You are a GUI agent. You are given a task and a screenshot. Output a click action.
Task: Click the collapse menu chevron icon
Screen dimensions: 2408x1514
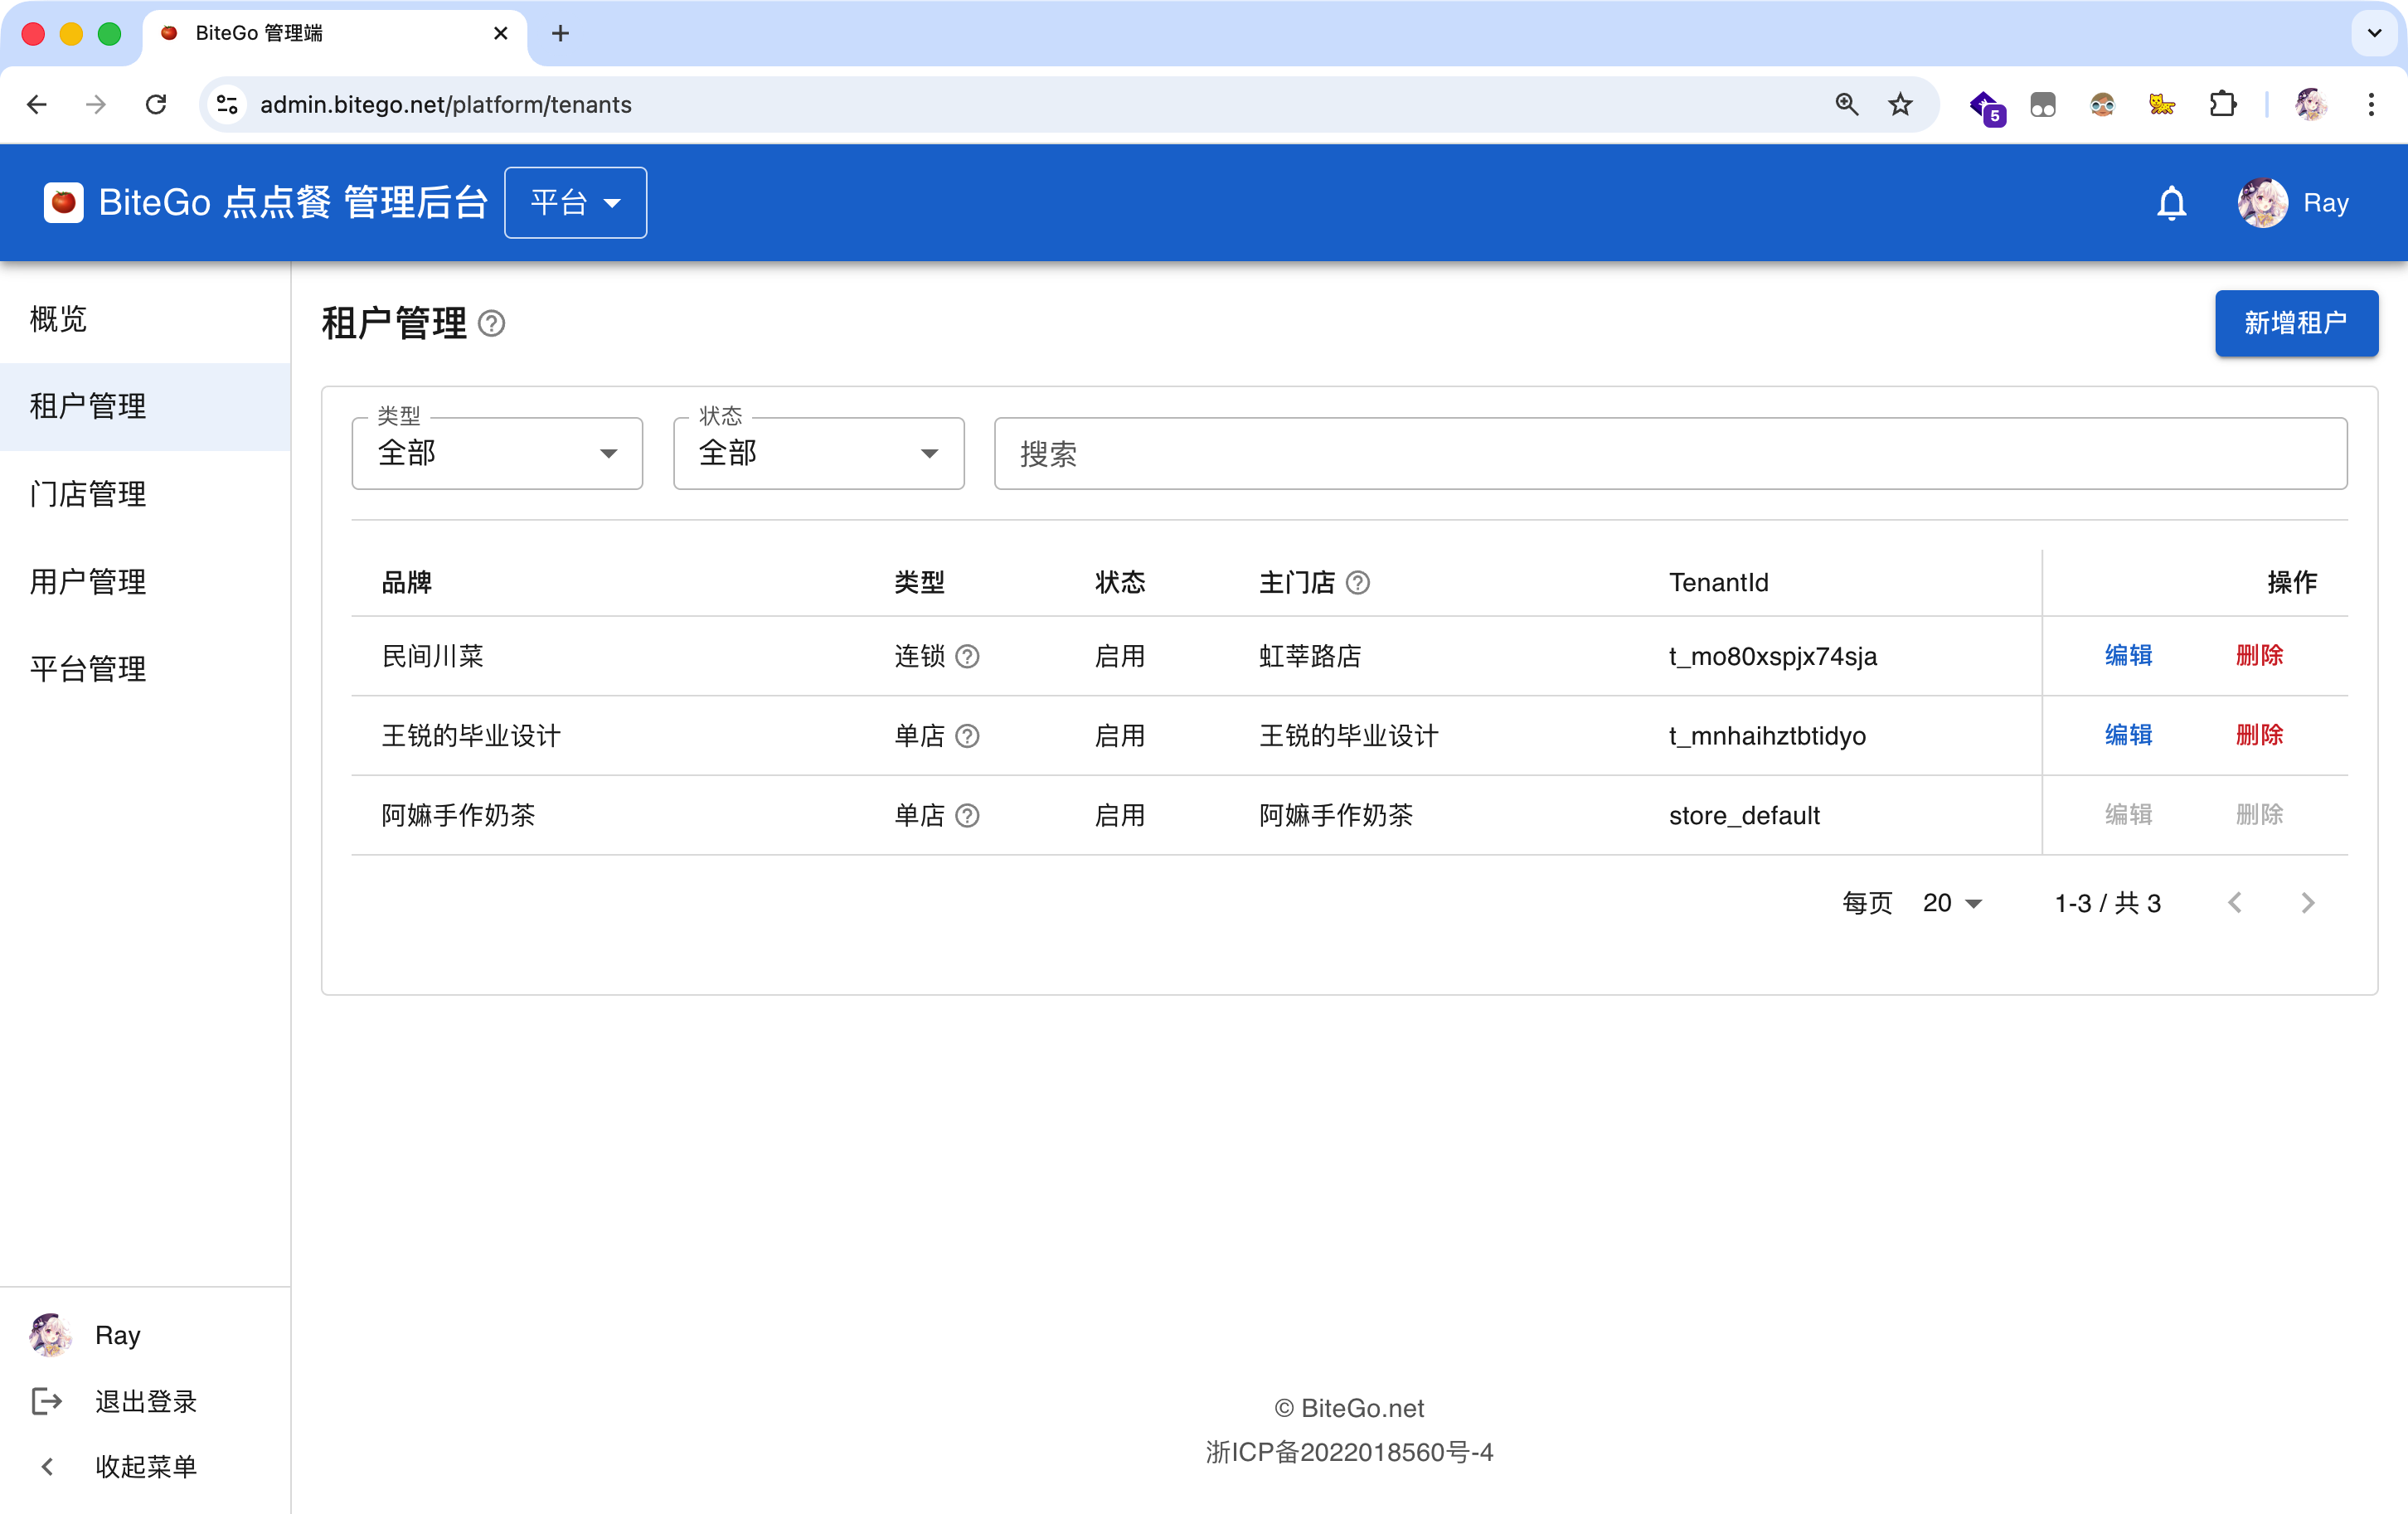[x=47, y=1466]
